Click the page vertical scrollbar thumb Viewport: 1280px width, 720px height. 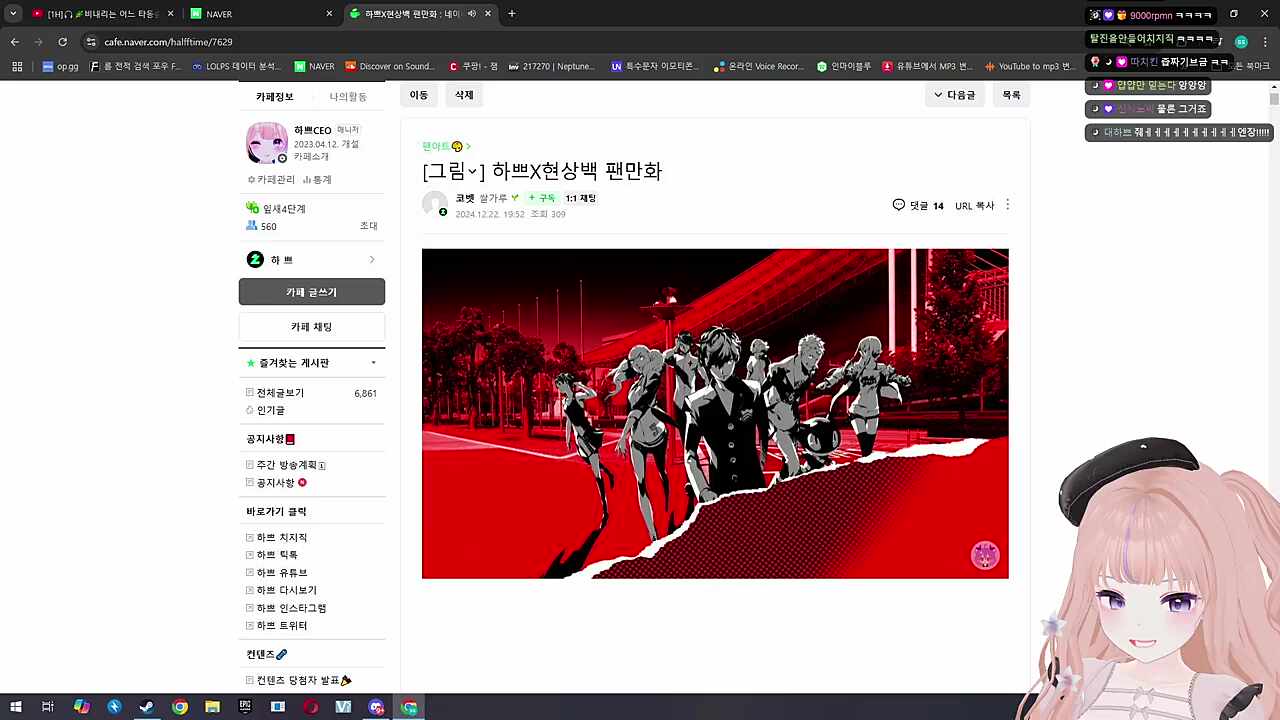[1274, 99]
